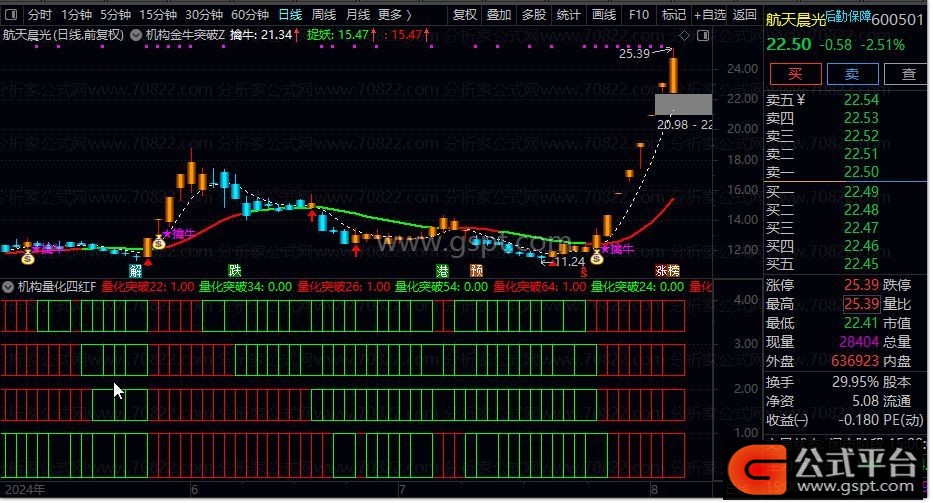Screen dimensions: 933x503
Task: Switch to 日线 daily chart
Action: coord(290,14)
